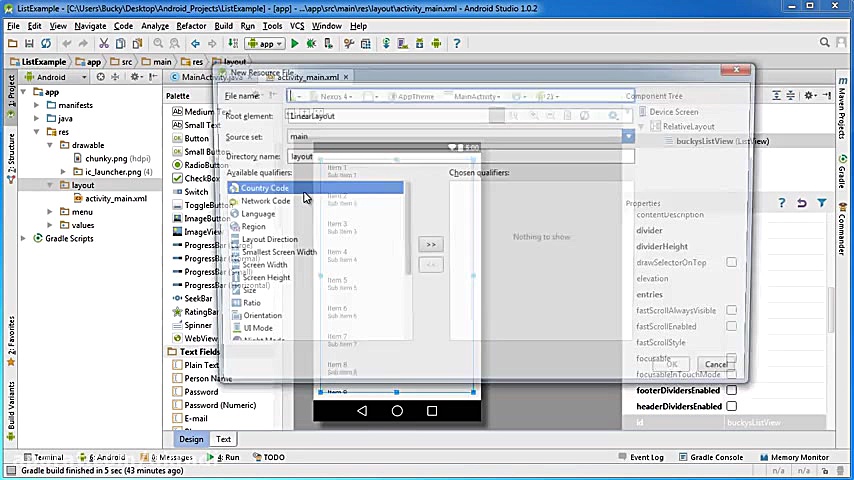The height and width of the screenshot is (480, 854).
Task: Expand the java folder
Action: 36,118
